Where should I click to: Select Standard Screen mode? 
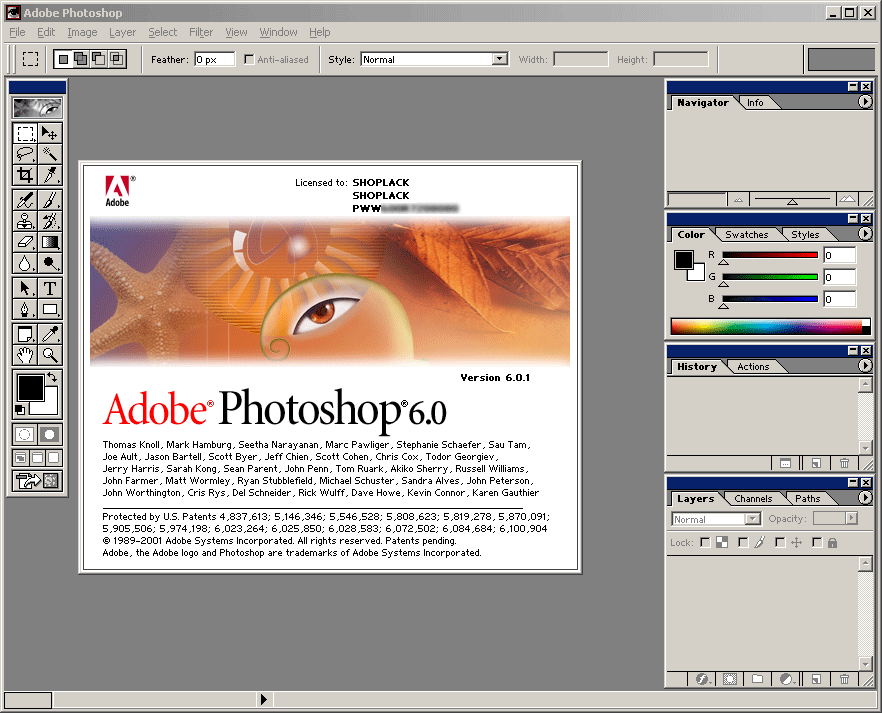(21, 458)
